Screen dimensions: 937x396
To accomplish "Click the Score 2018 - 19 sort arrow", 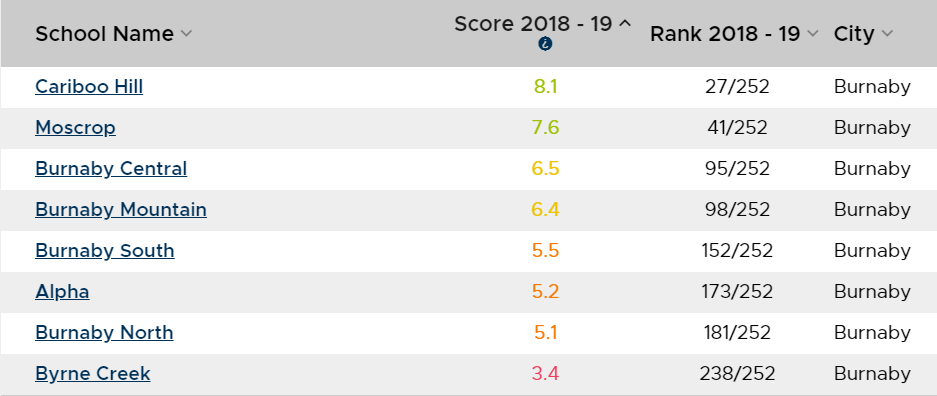I will pyautogui.click(x=624, y=24).
